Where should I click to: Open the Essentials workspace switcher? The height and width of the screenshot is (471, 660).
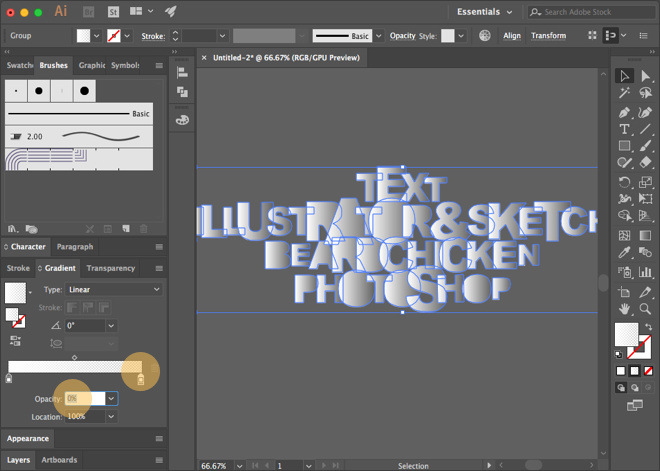[x=484, y=12]
